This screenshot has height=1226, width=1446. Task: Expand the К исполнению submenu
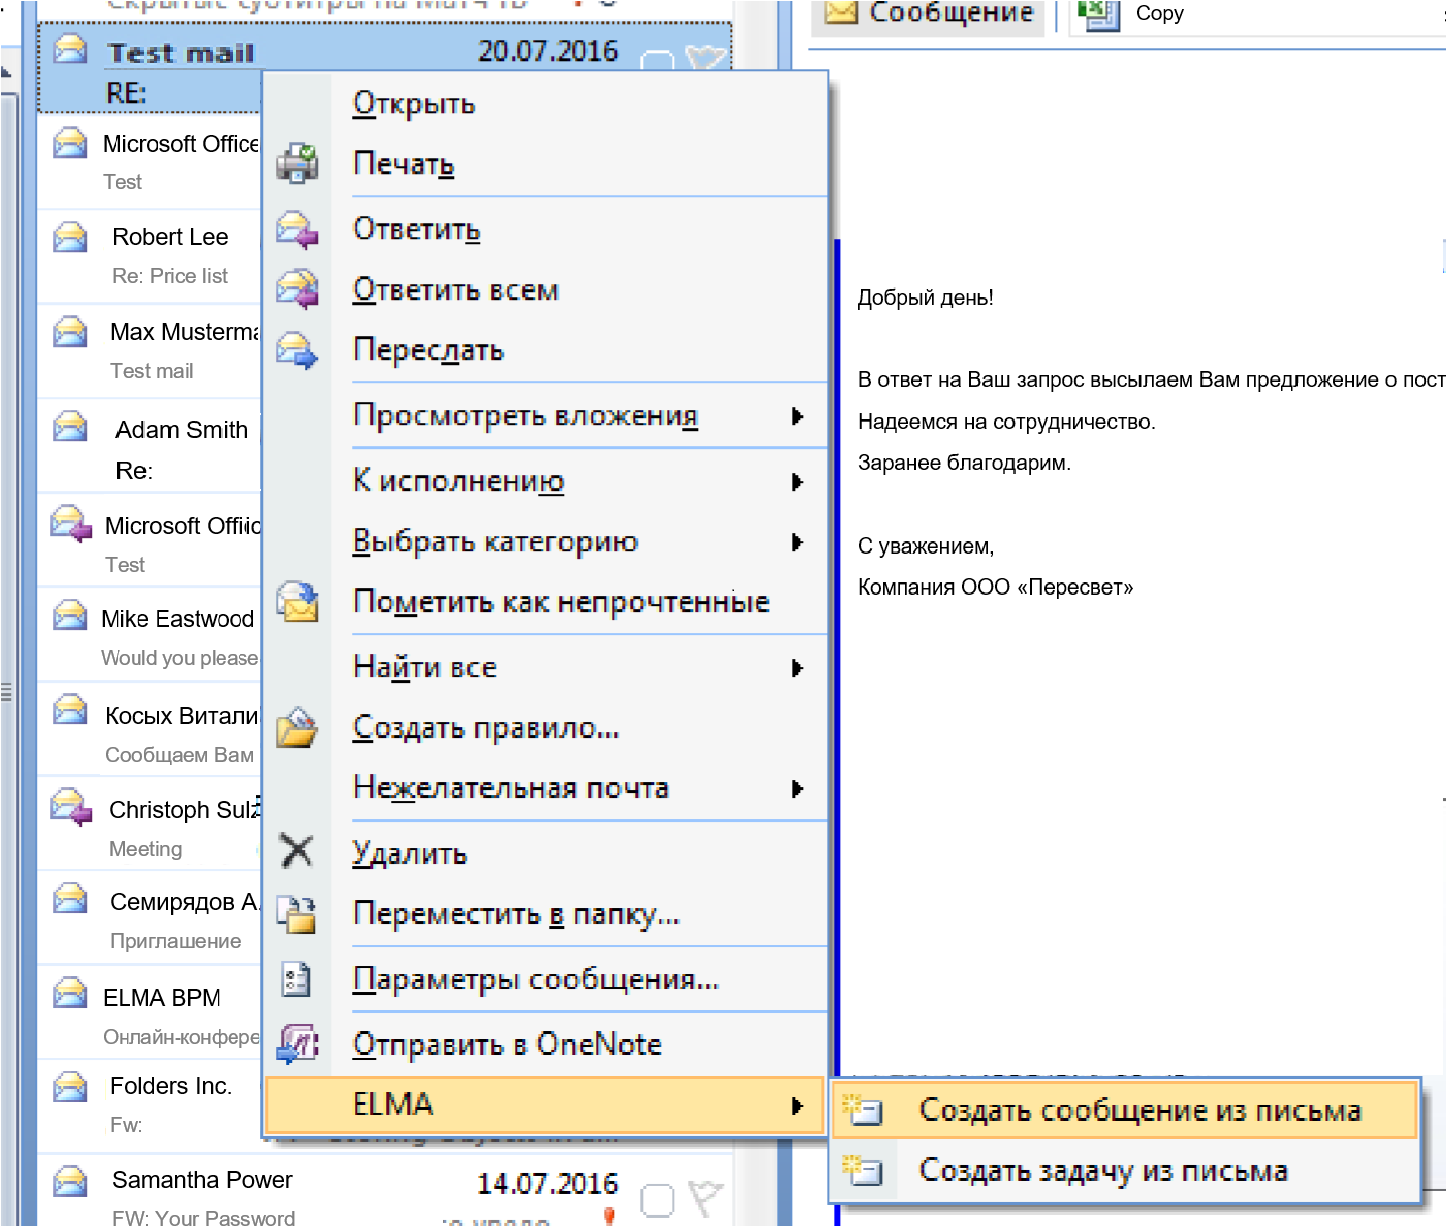pos(796,482)
